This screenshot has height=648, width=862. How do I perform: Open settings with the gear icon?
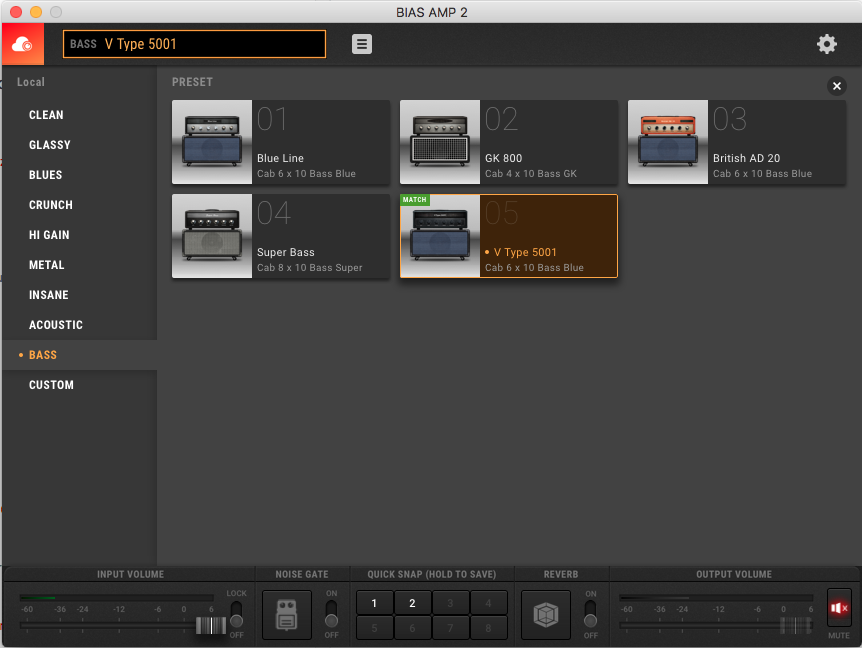826,44
